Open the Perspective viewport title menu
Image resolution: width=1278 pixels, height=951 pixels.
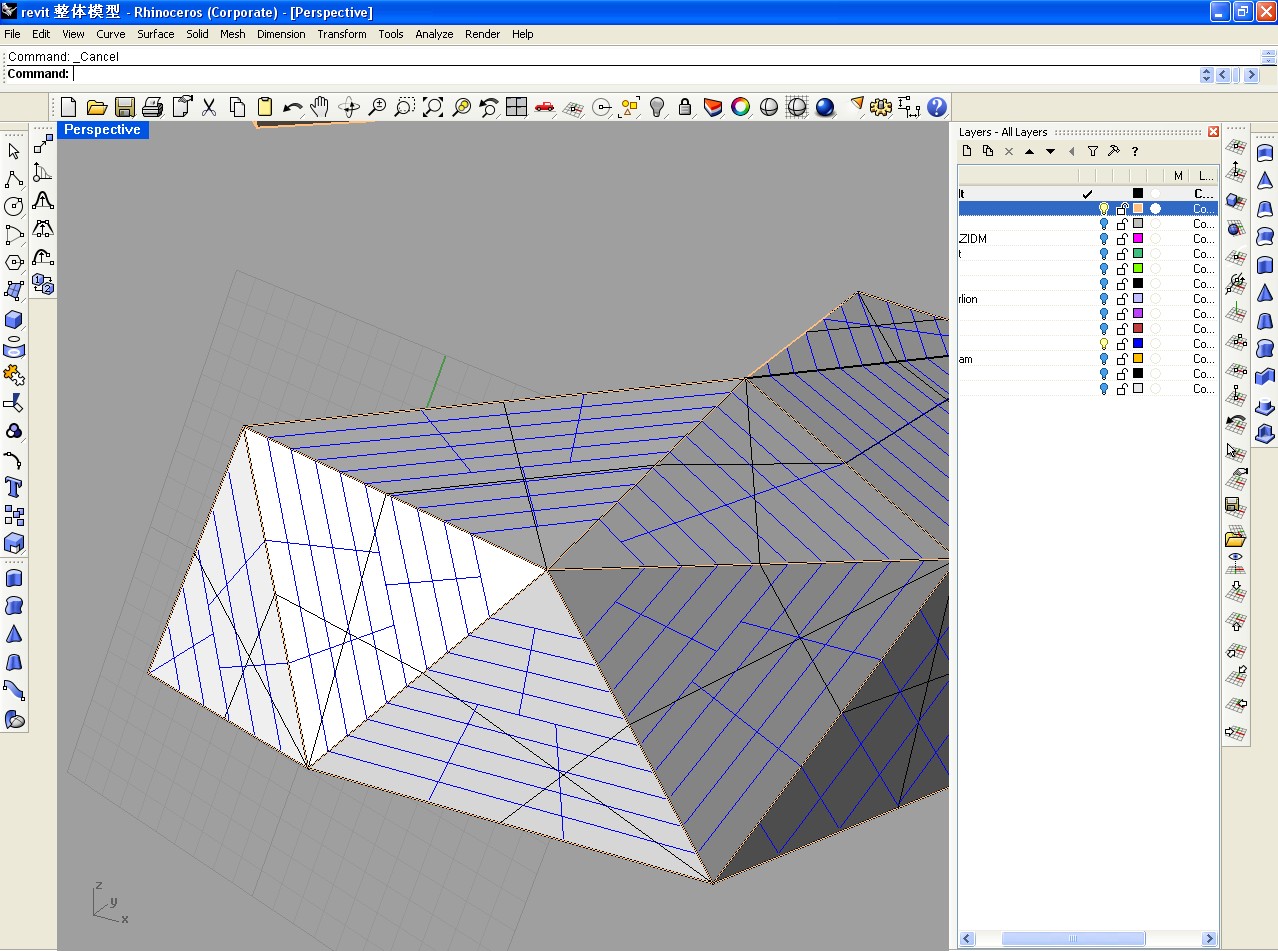pos(102,130)
